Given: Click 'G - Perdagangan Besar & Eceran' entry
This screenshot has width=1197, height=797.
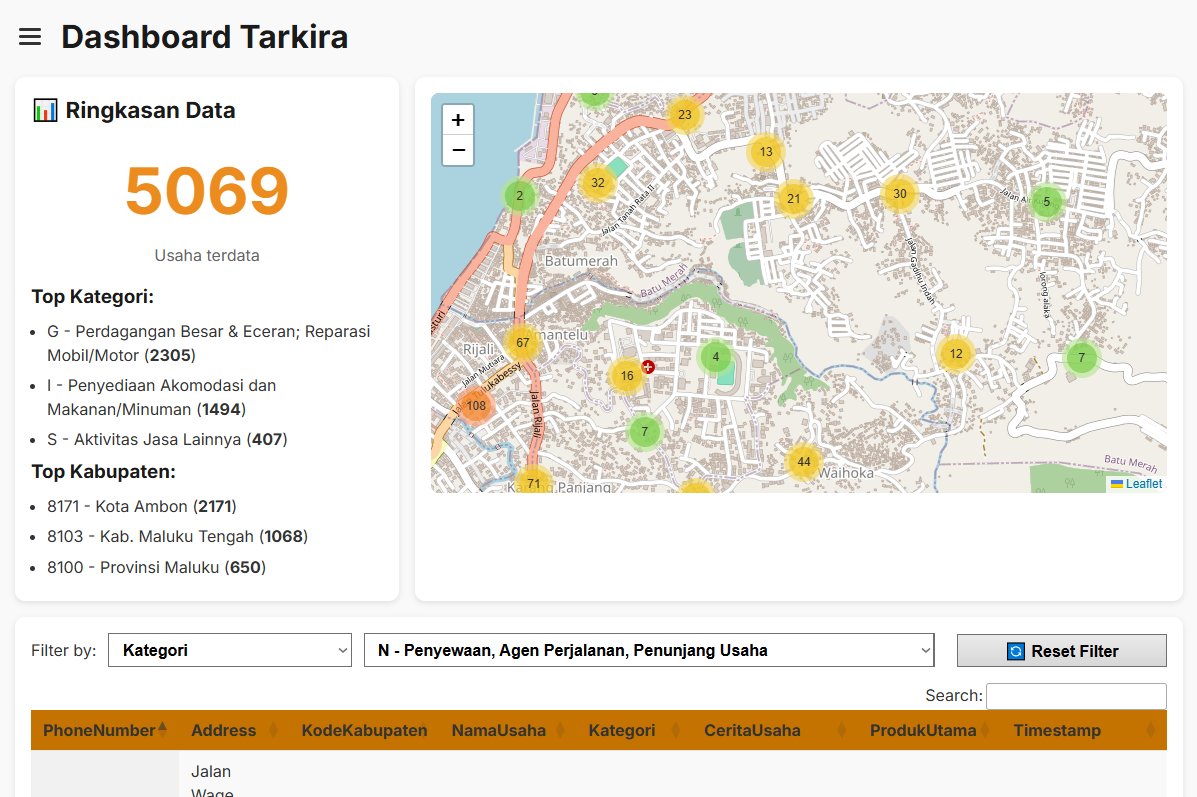Looking at the screenshot, I should [208, 344].
